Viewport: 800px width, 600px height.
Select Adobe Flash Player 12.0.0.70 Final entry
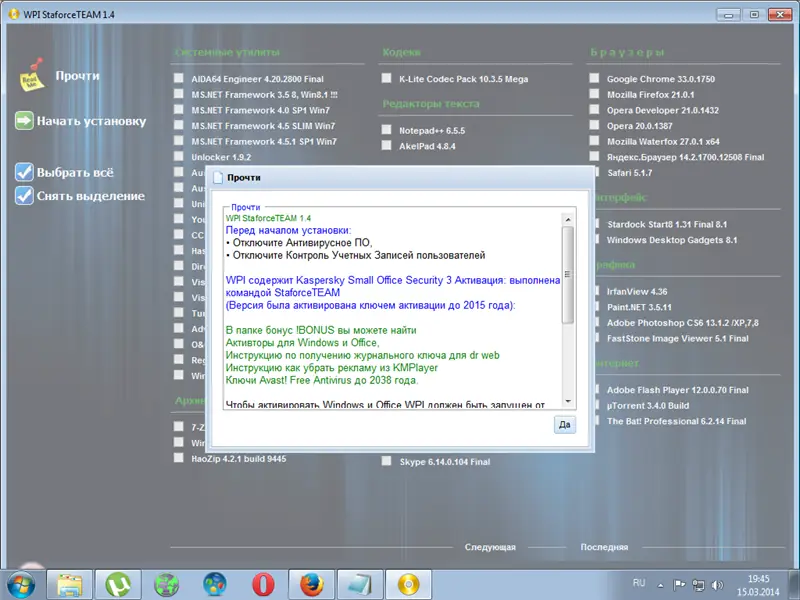click(x=678, y=390)
